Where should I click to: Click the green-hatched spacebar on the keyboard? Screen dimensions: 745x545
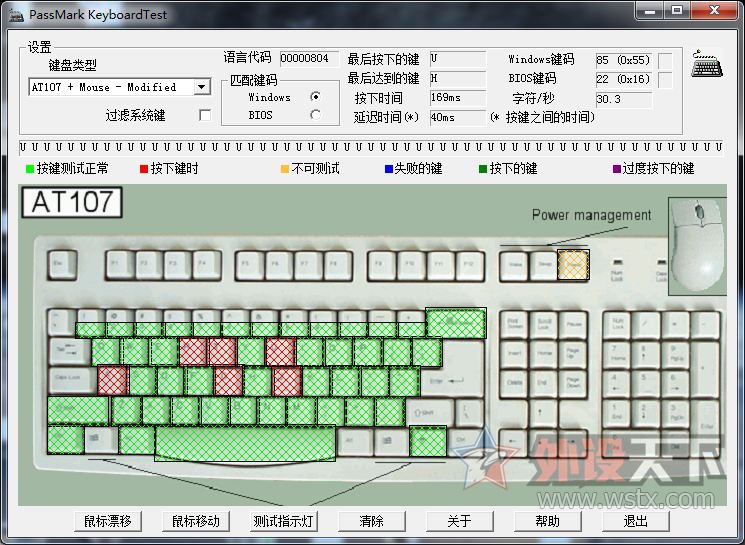click(245, 441)
